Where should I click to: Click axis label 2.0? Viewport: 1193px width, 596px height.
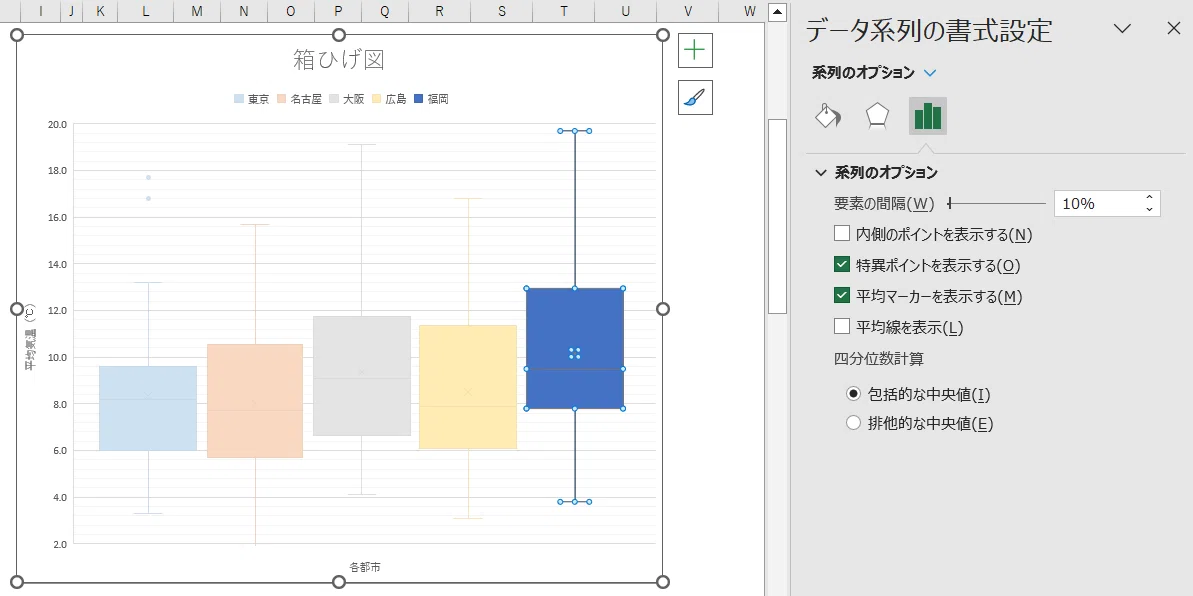(58, 544)
